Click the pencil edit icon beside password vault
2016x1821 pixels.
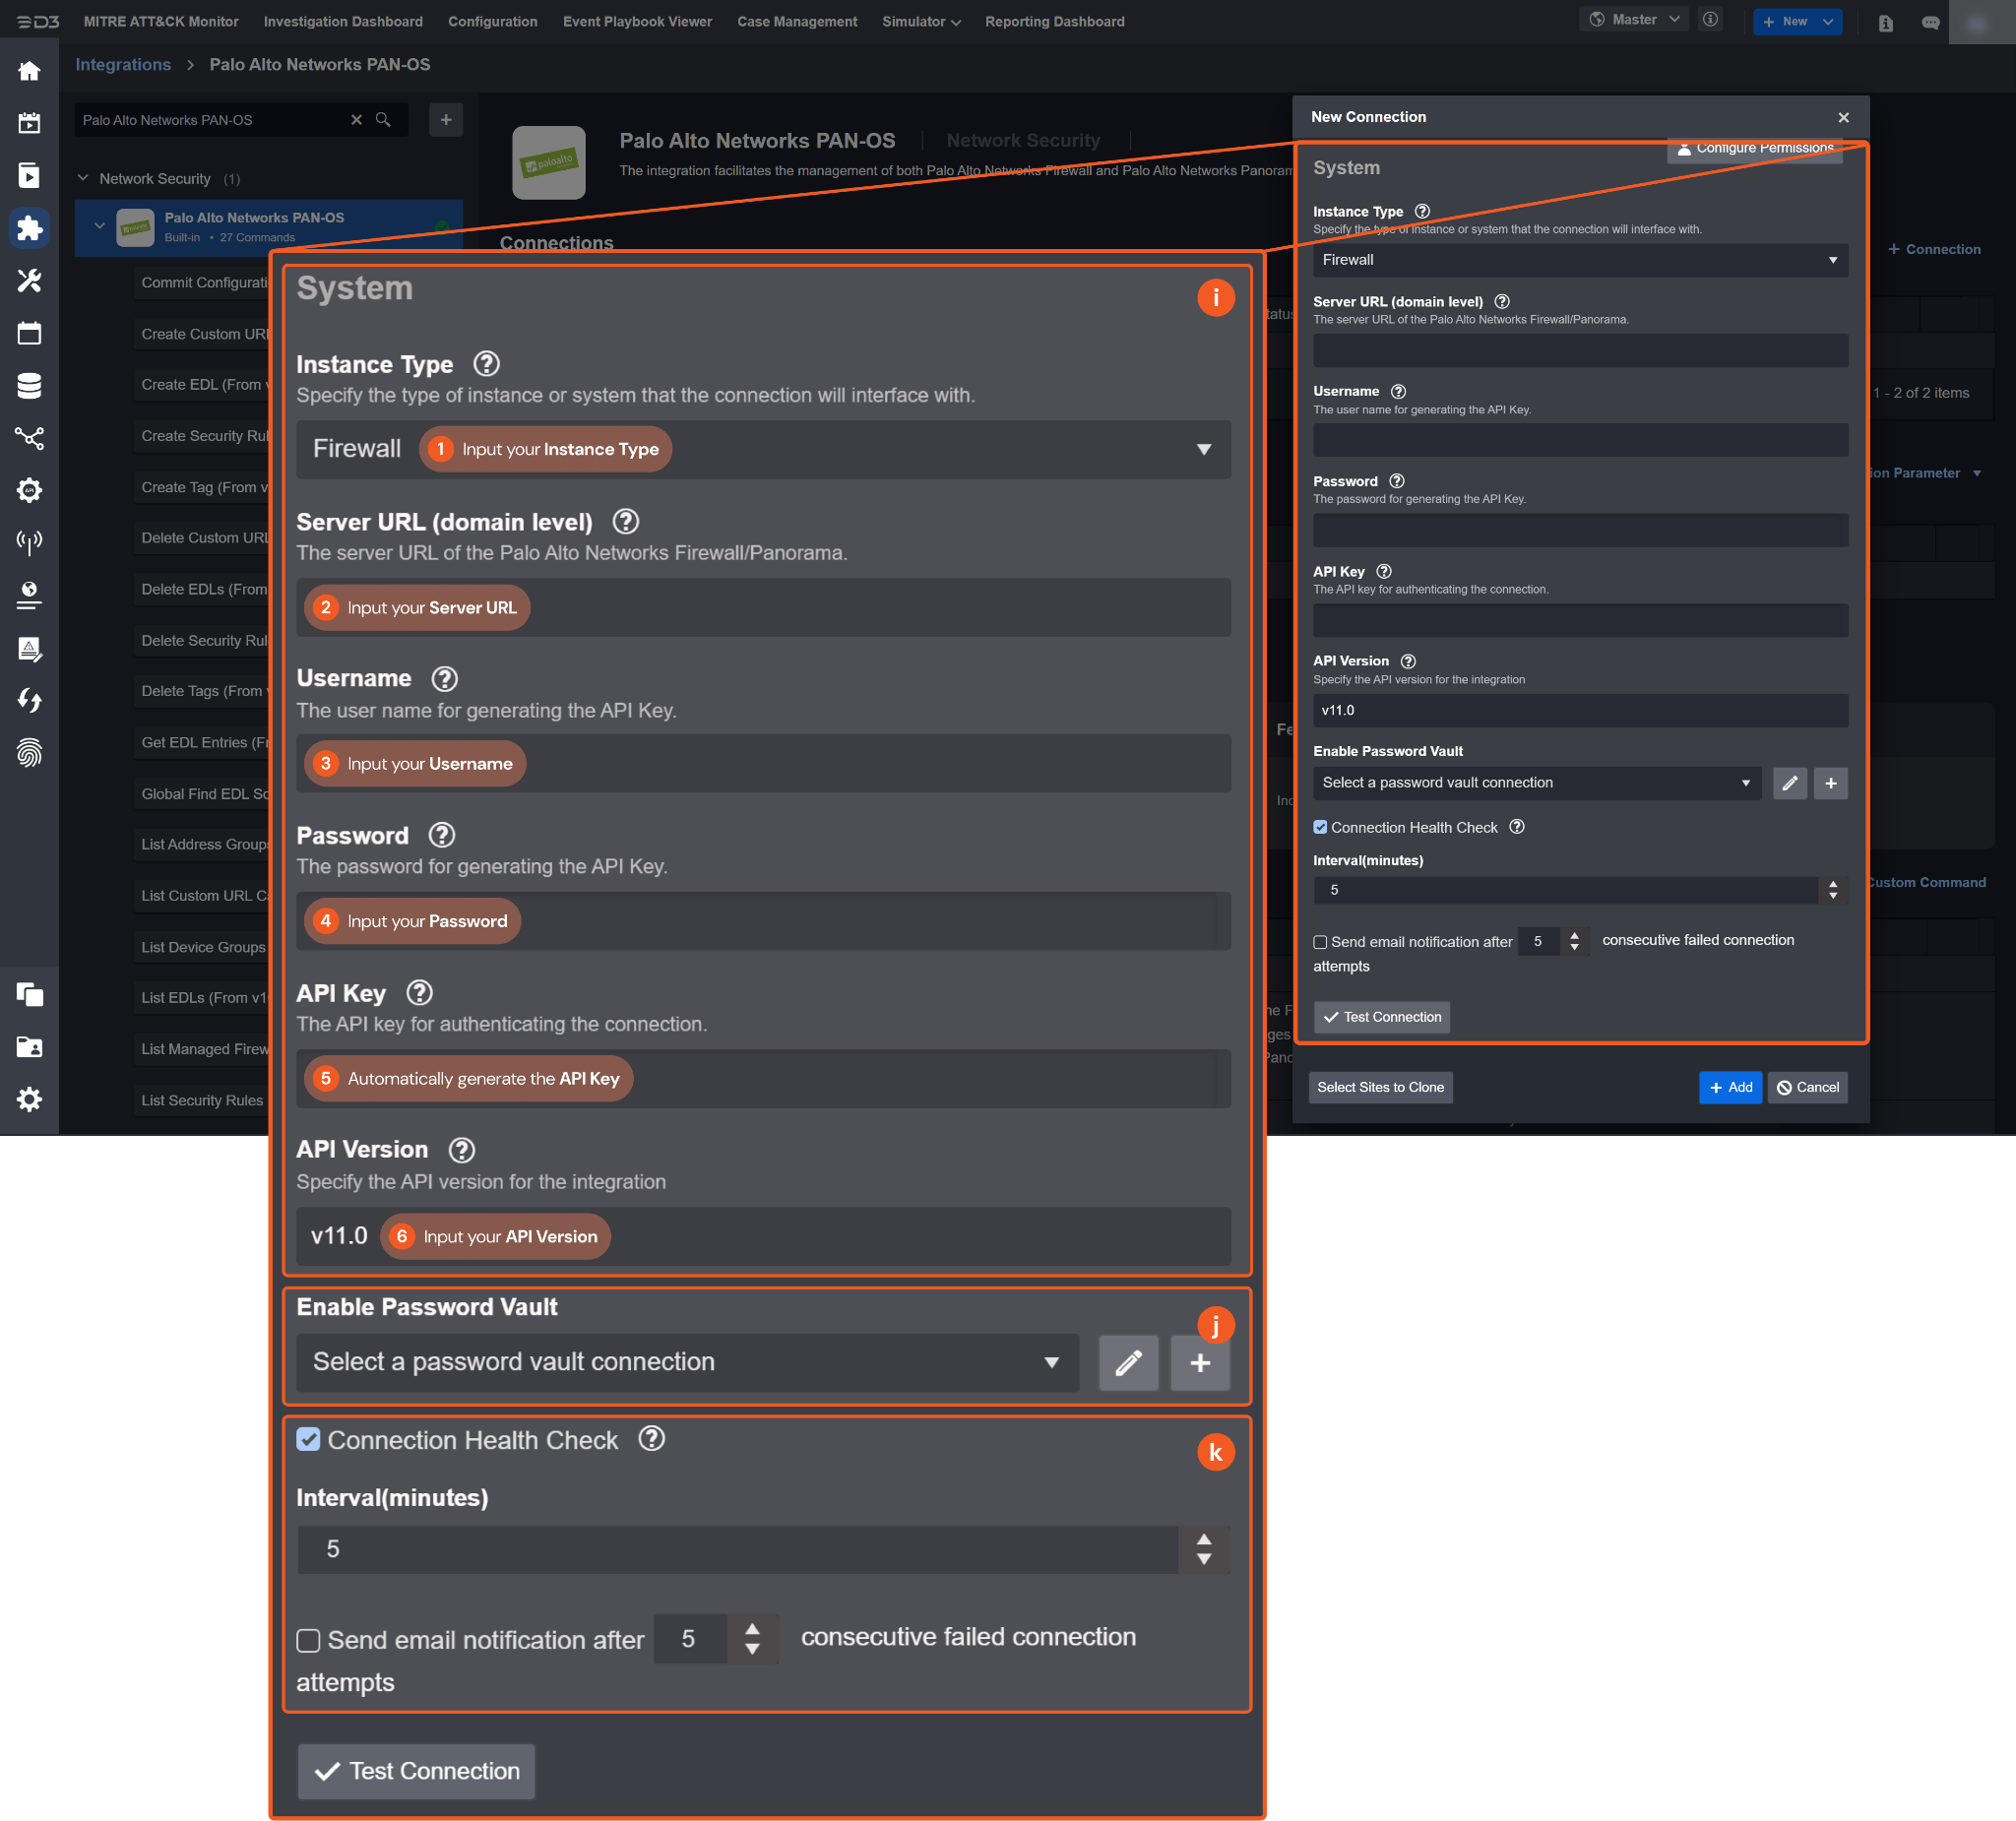coord(1789,783)
